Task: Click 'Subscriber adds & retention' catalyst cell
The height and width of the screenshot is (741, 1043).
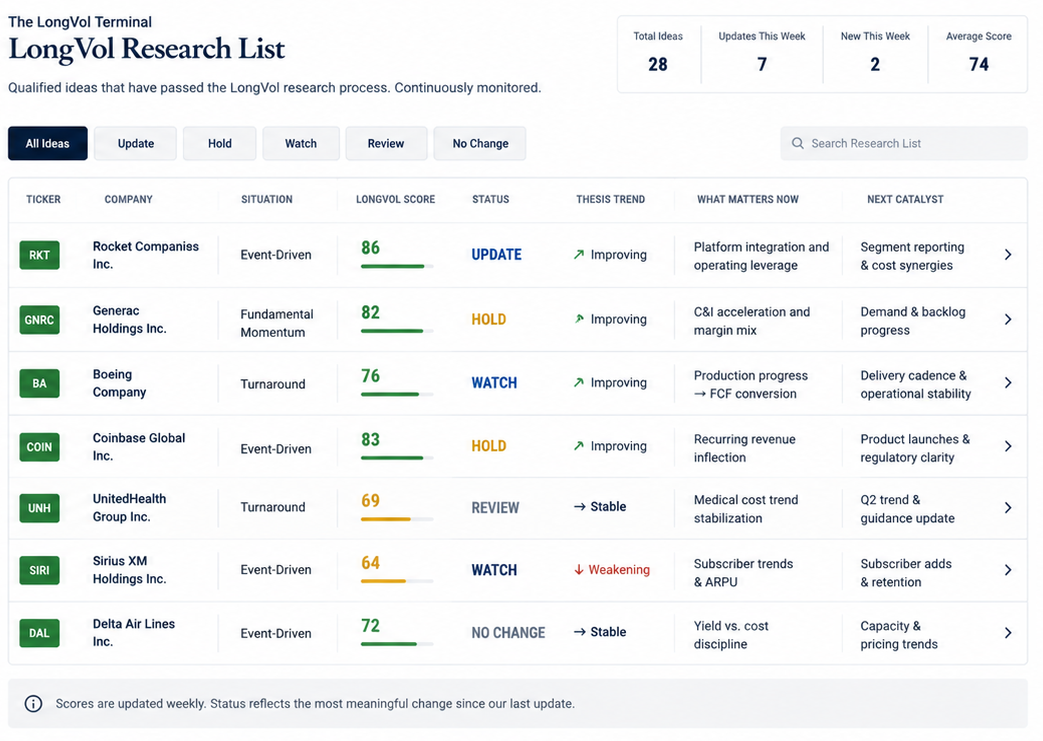Action: pyautogui.click(x=906, y=573)
